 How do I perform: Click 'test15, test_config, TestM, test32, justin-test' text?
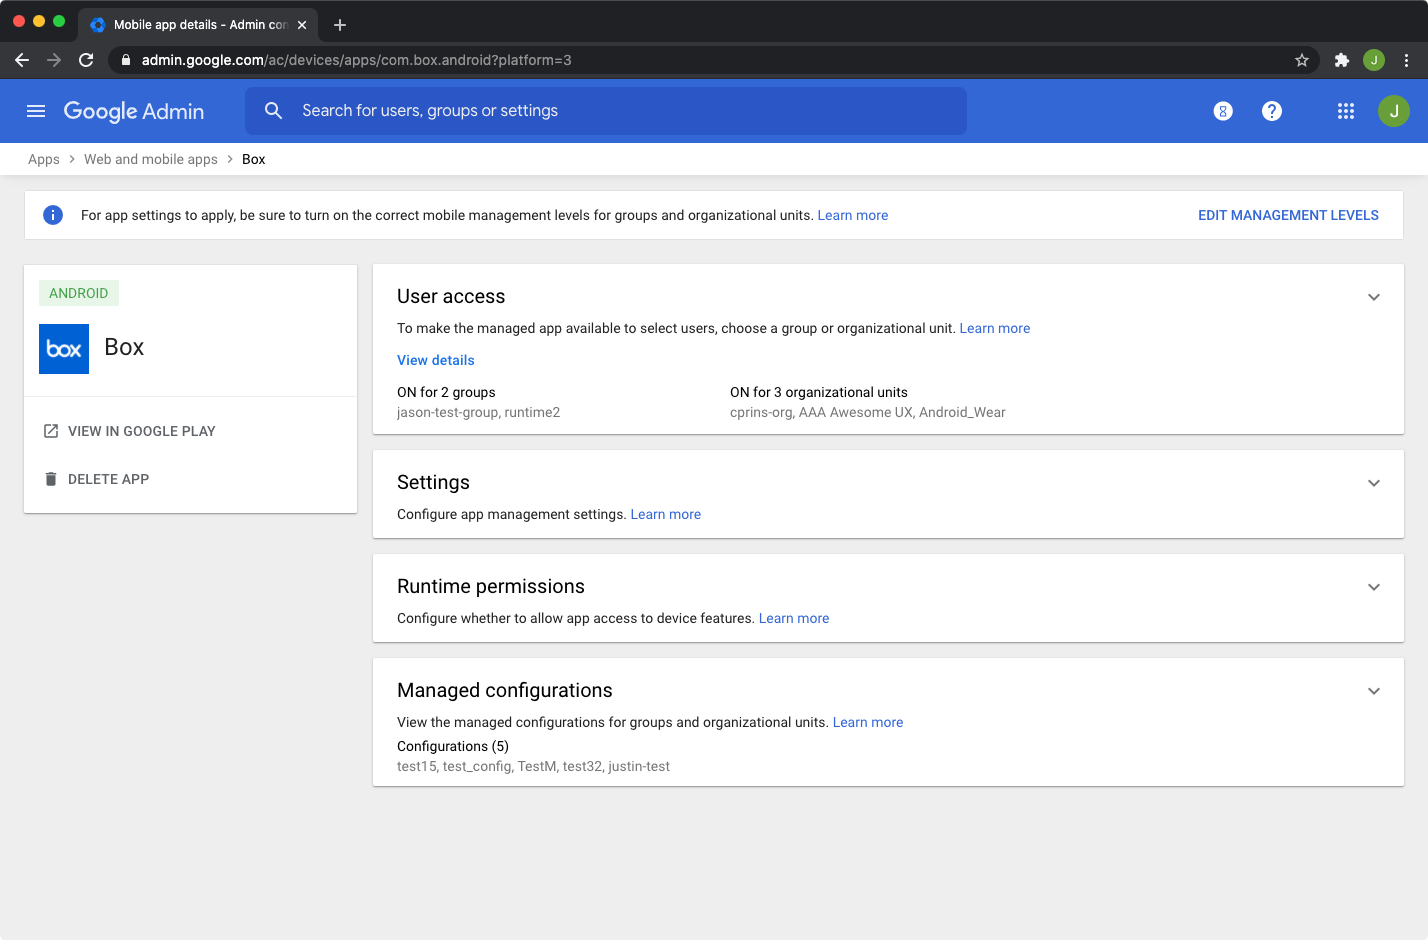533,766
